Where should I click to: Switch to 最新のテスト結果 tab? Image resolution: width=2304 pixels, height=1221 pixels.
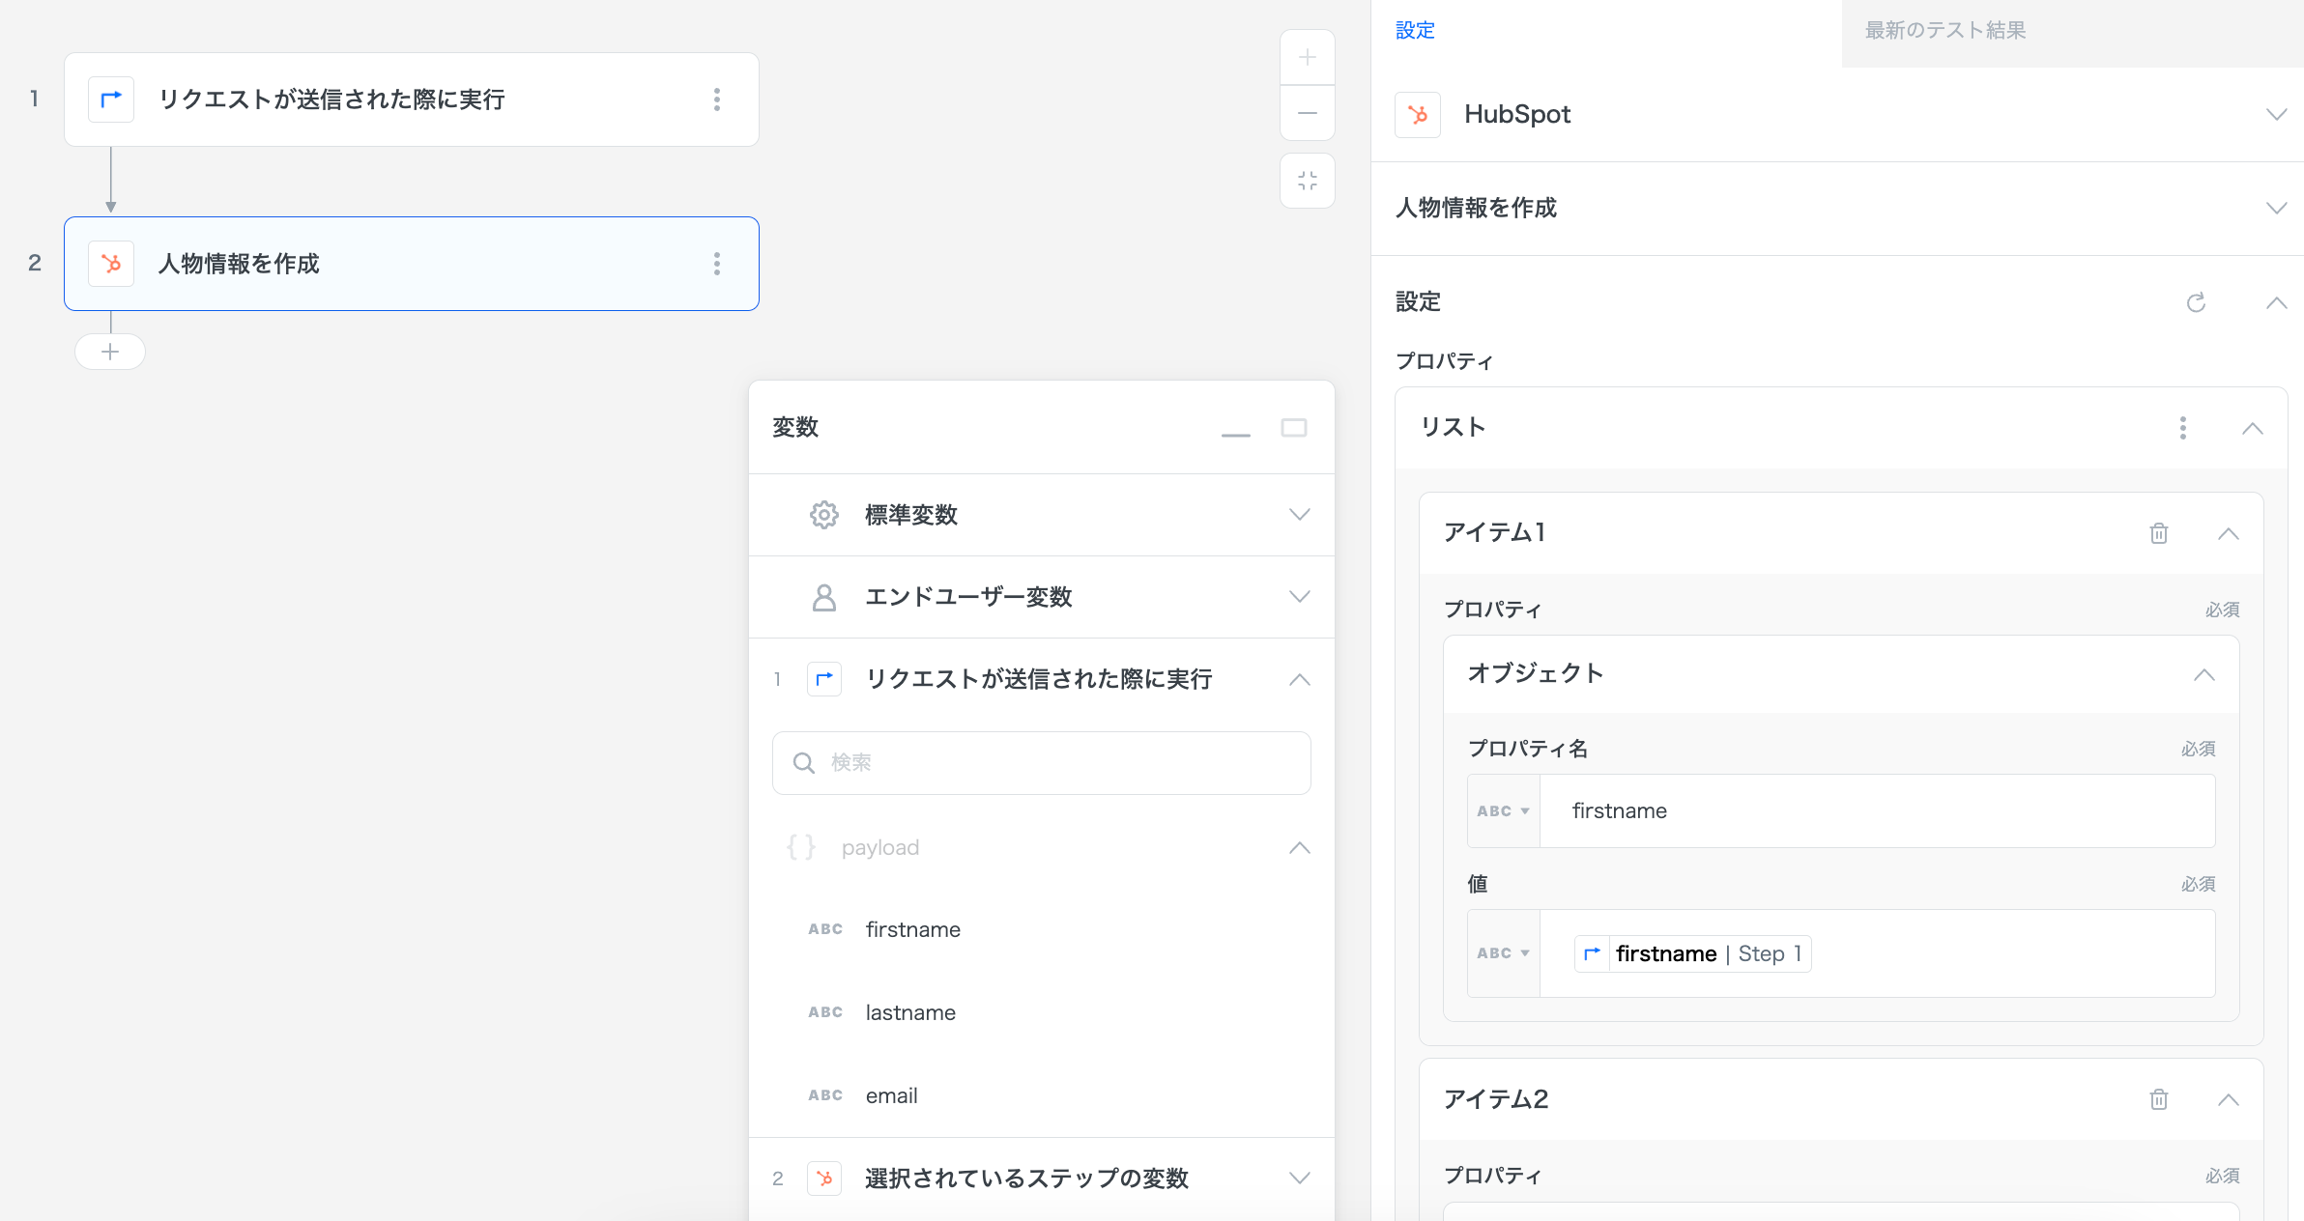1945,30
